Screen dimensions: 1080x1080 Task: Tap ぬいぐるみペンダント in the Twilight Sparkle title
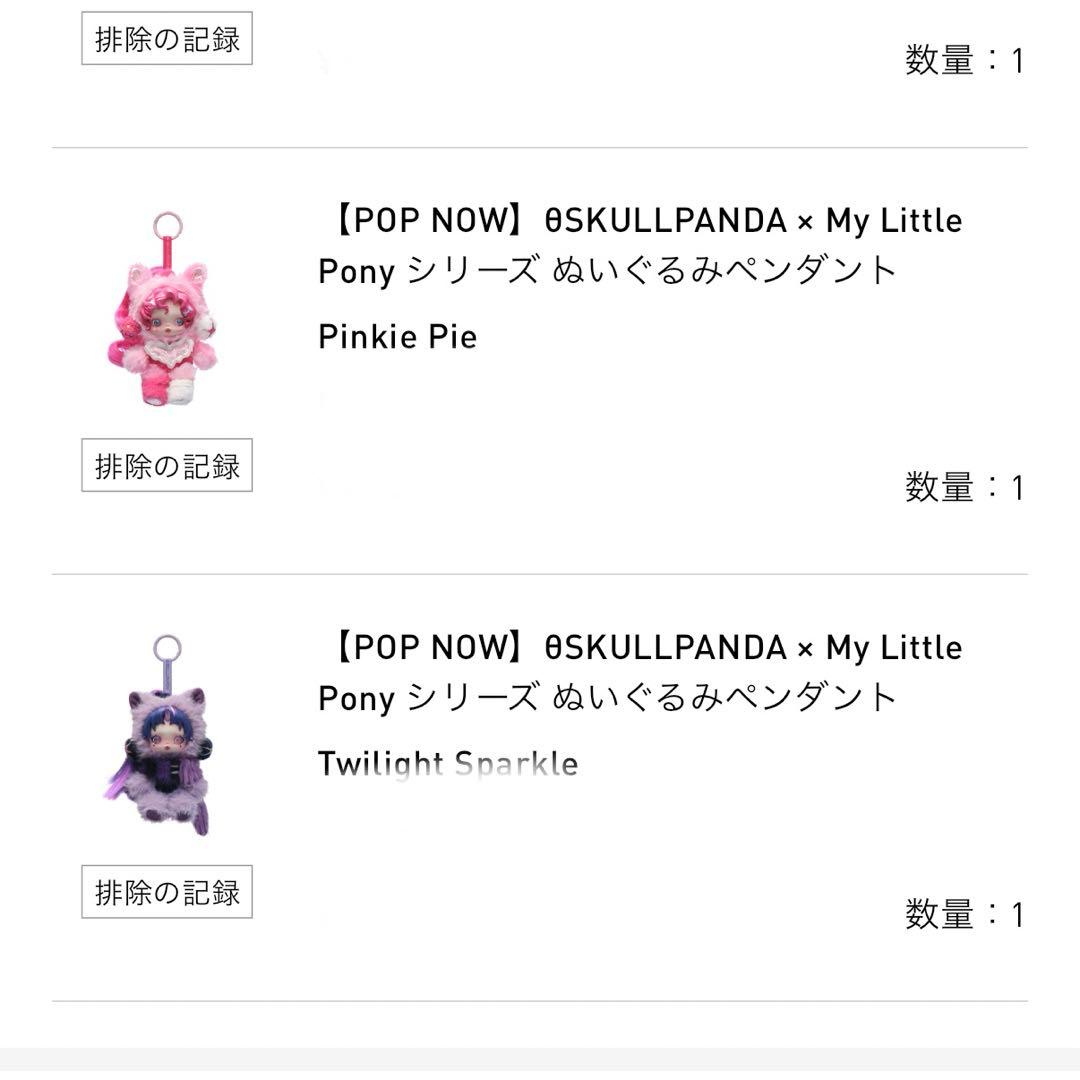(724, 697)
